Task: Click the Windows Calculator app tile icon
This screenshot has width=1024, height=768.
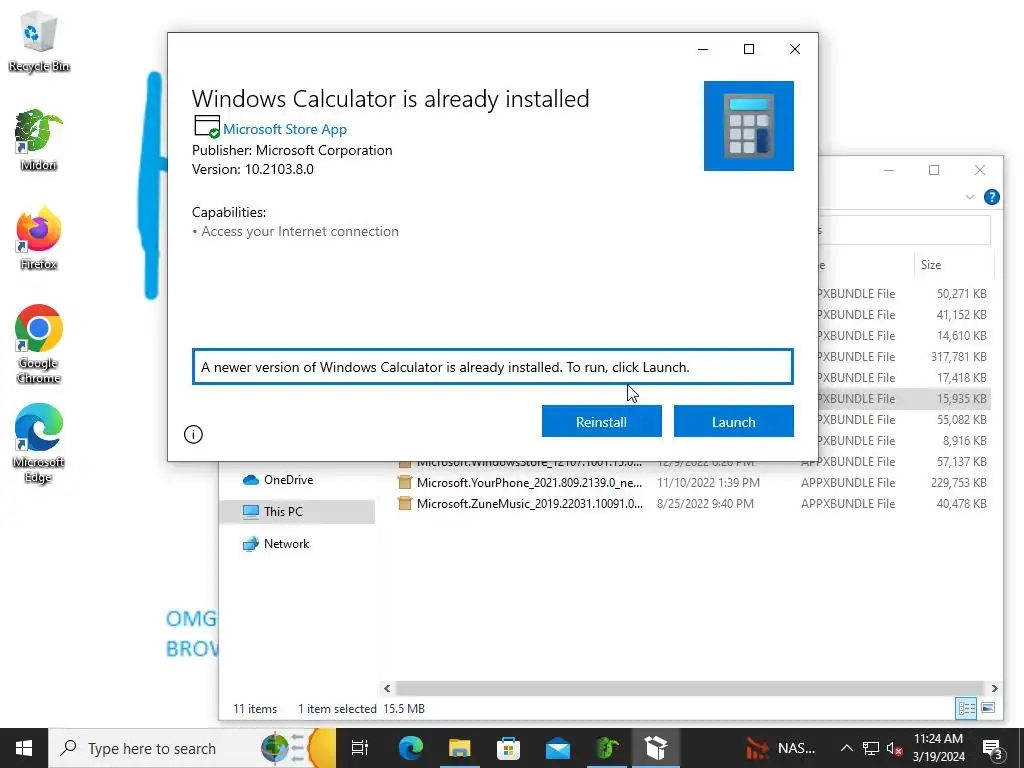Action: (749, 126)
